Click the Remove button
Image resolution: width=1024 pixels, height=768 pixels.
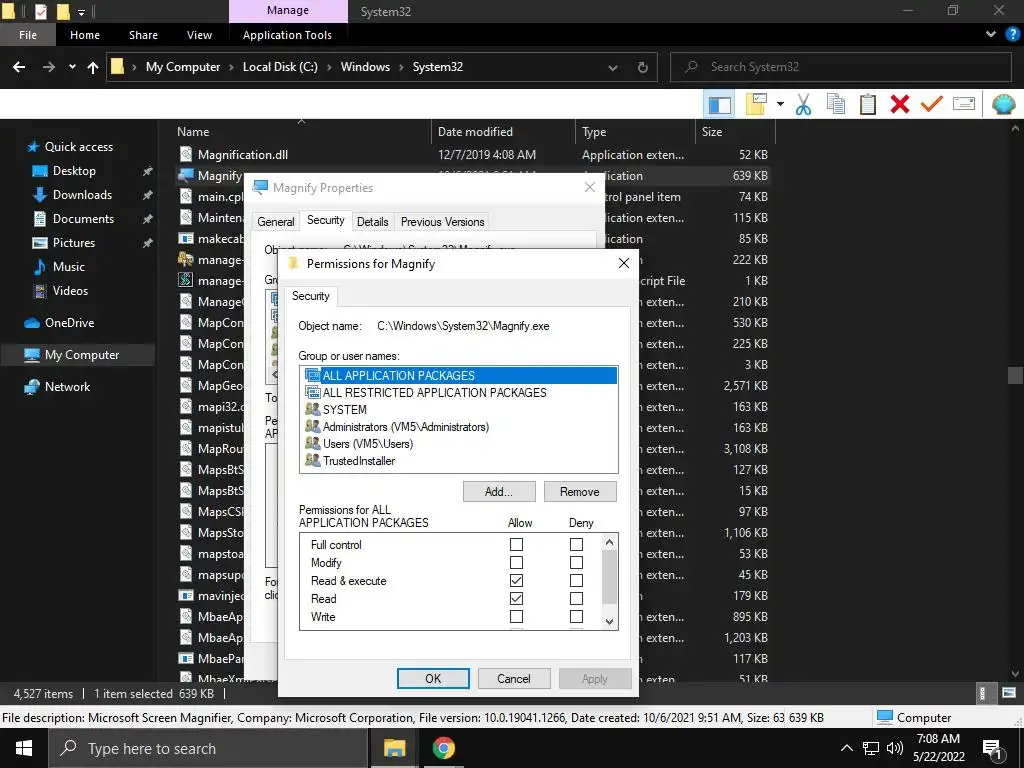[x=579, y=492]
